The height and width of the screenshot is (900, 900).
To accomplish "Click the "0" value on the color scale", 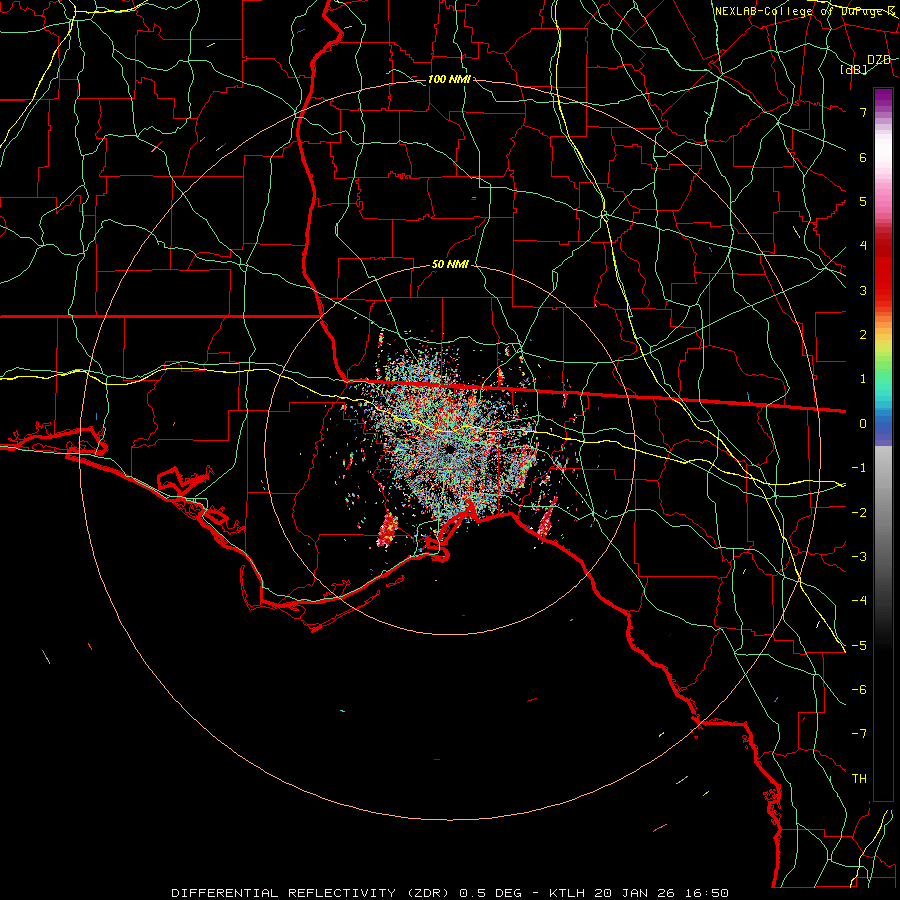I will pos(863,424).
